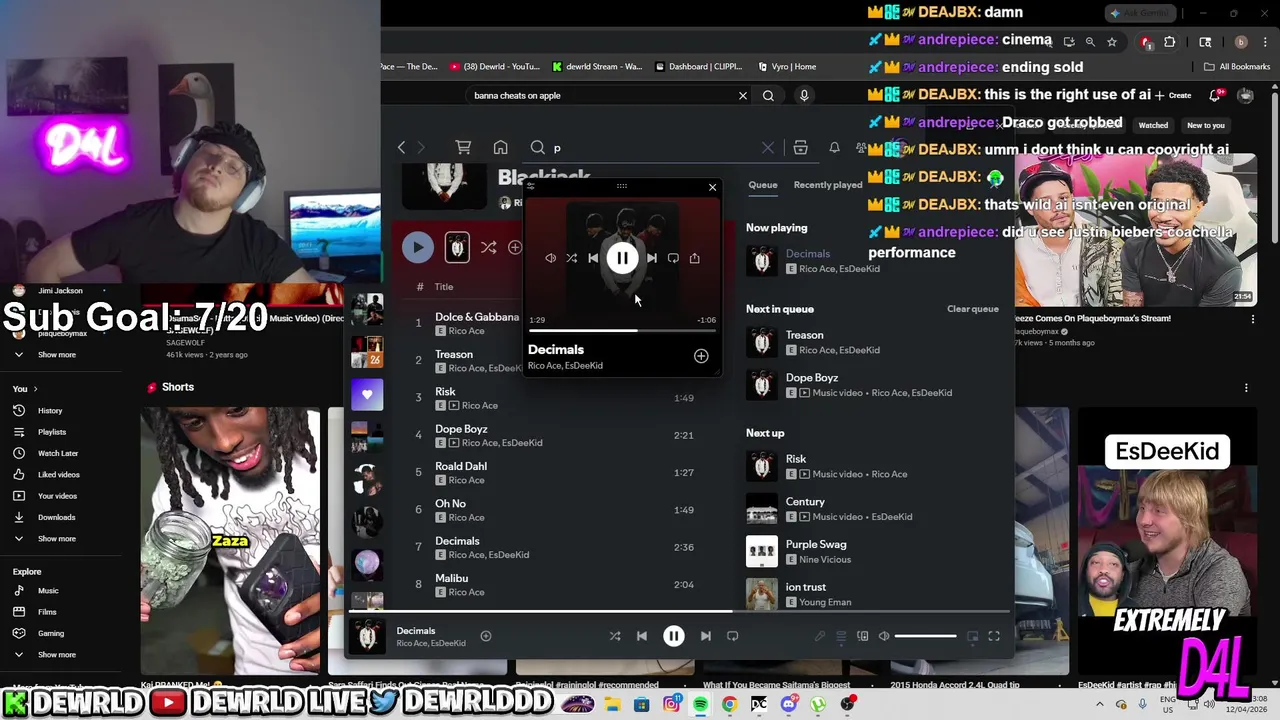Toggle shuffle in bottom playback bar
The image size is (1280, 720).
pos(615,636)
